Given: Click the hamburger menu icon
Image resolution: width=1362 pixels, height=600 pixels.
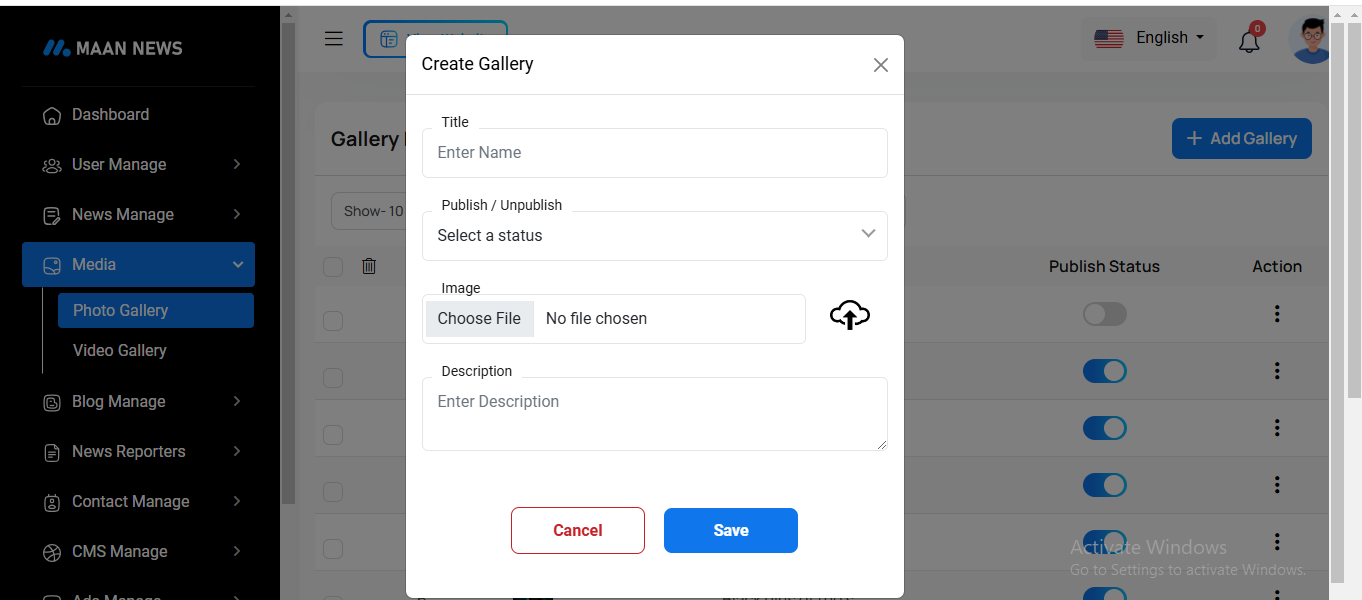Looking at the screenshot, I should coord(334,39).
